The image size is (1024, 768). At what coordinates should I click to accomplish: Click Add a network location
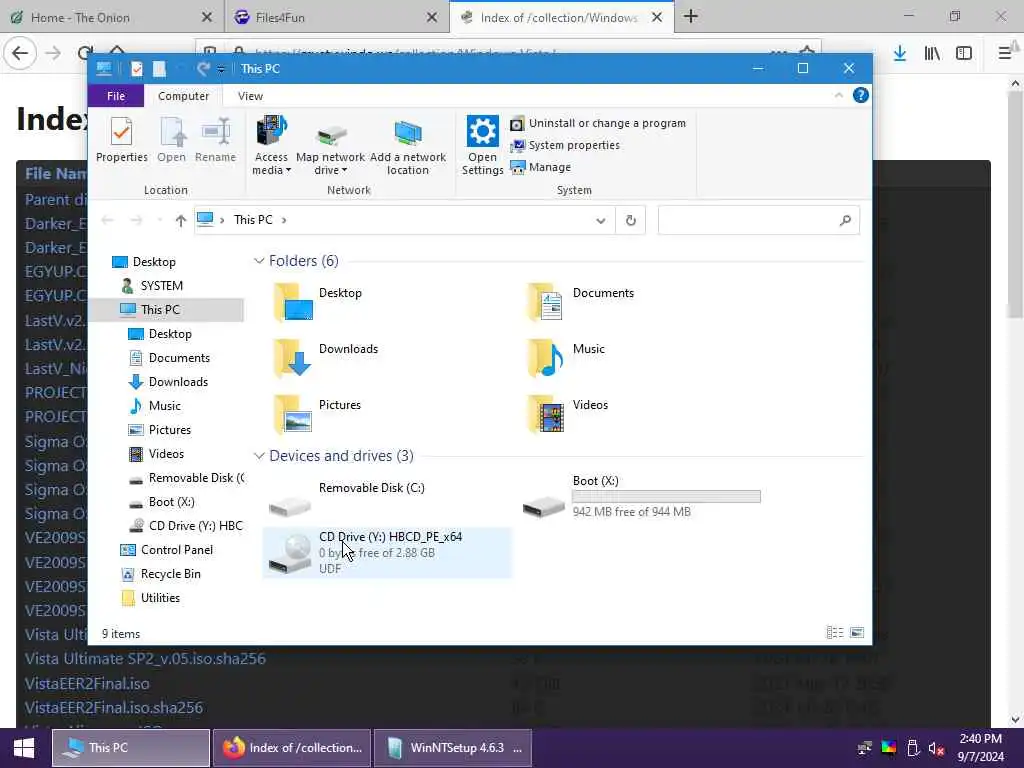pos(408,145)
